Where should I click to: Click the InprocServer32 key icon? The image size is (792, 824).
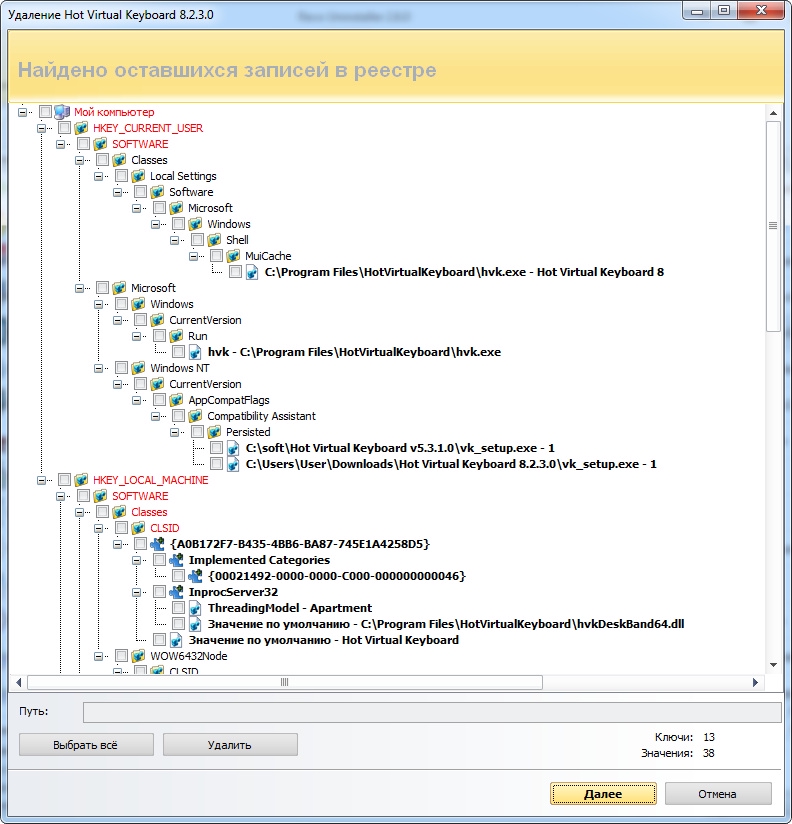(x=176, y=592)
